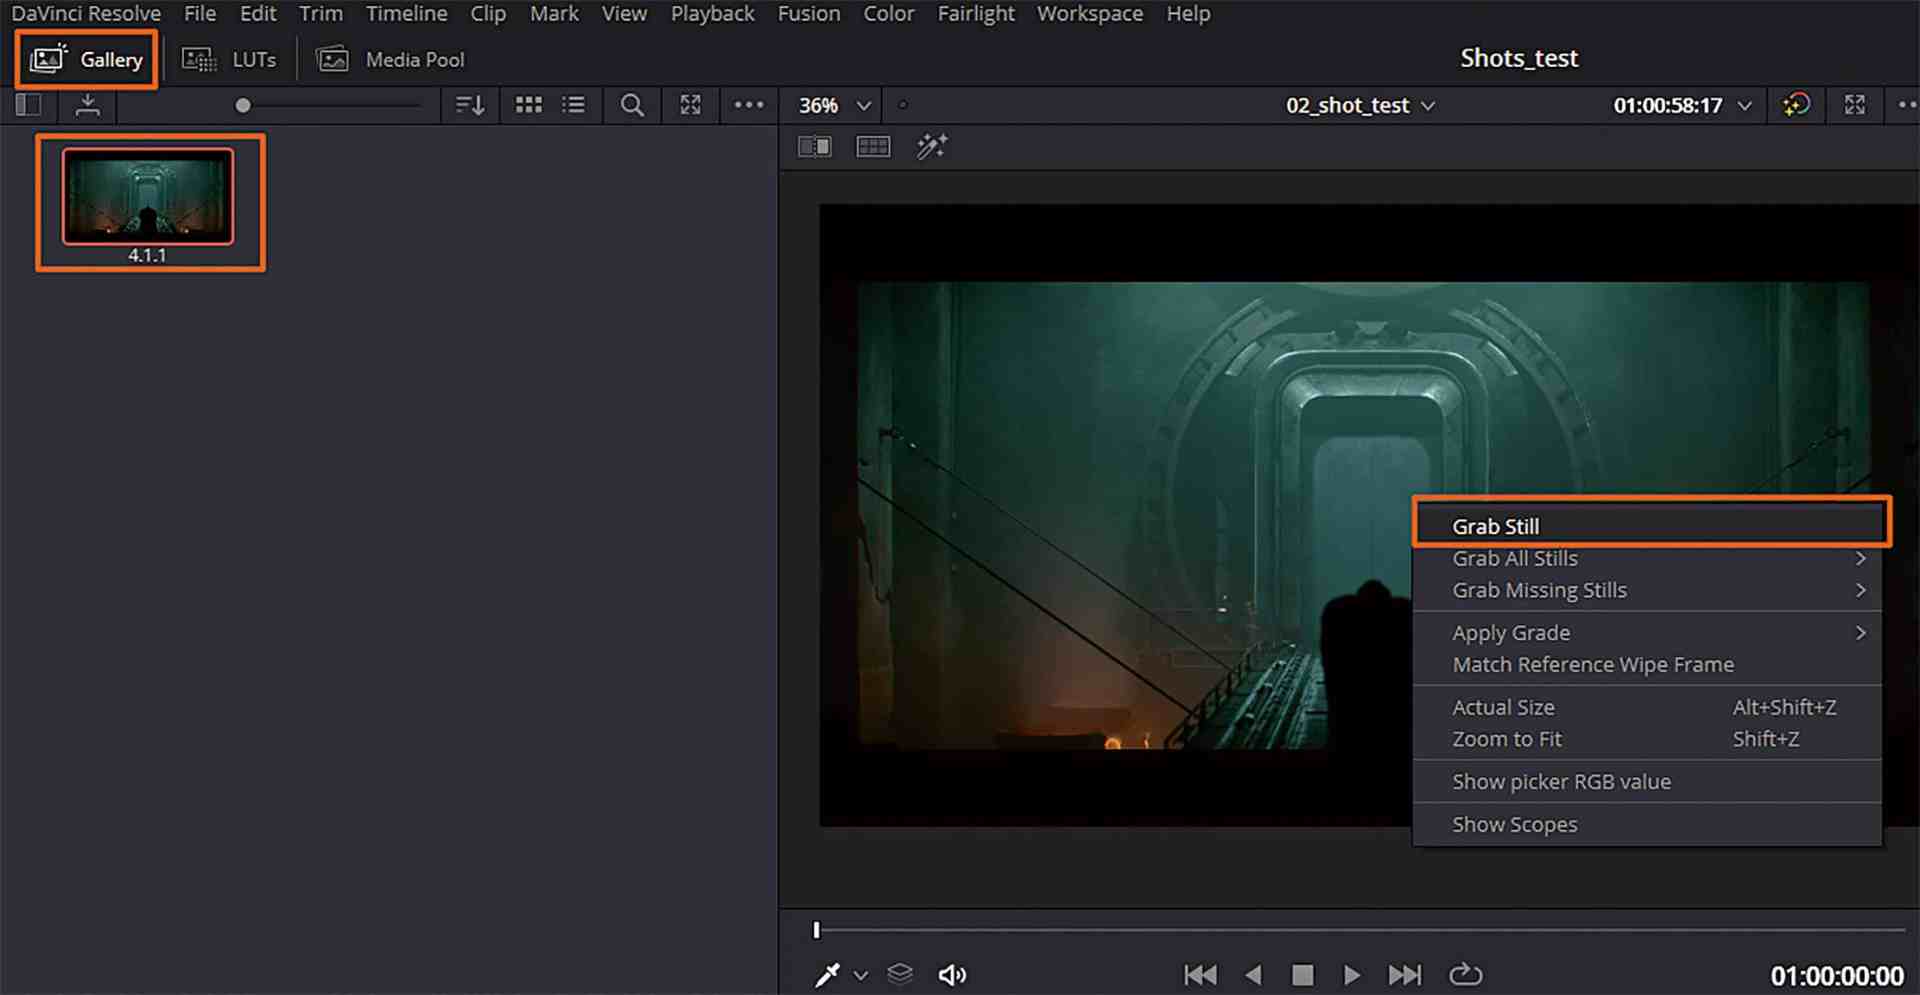Adjust the gallery thumbnail size slider
The image size is (1920, 995).
(242, 105)
